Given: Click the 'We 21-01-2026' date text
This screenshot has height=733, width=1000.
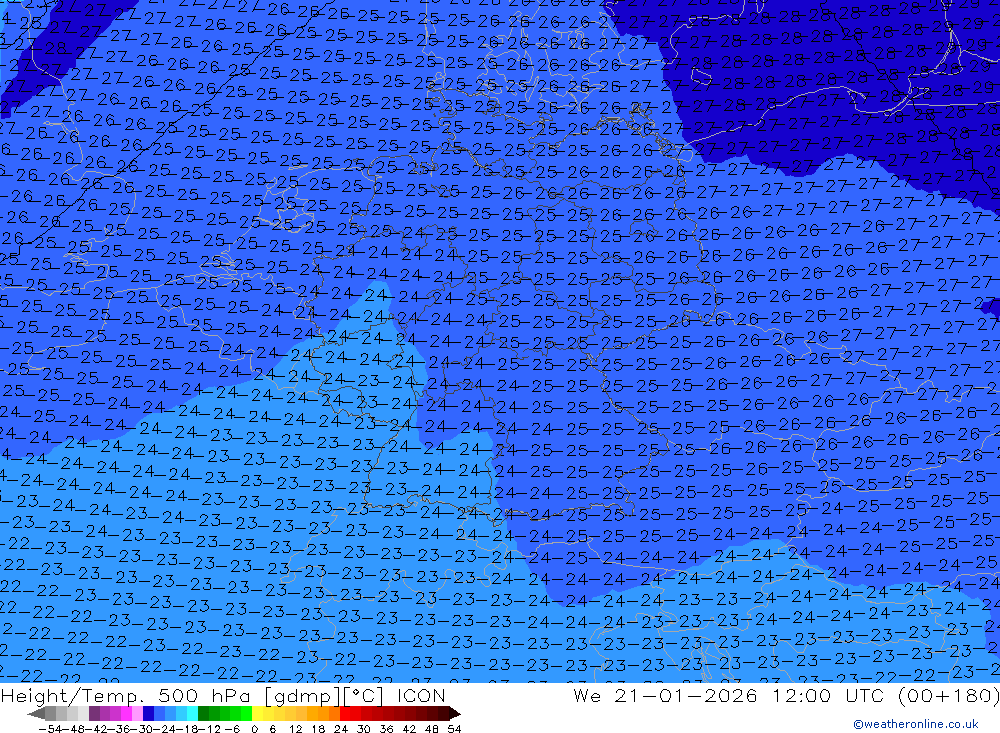Looking at the screenshot, I should (x=665, y=695).
